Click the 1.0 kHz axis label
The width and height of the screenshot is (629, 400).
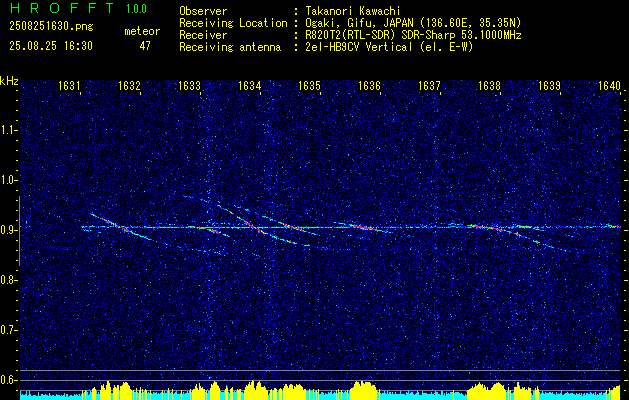(x=7, y=180)
